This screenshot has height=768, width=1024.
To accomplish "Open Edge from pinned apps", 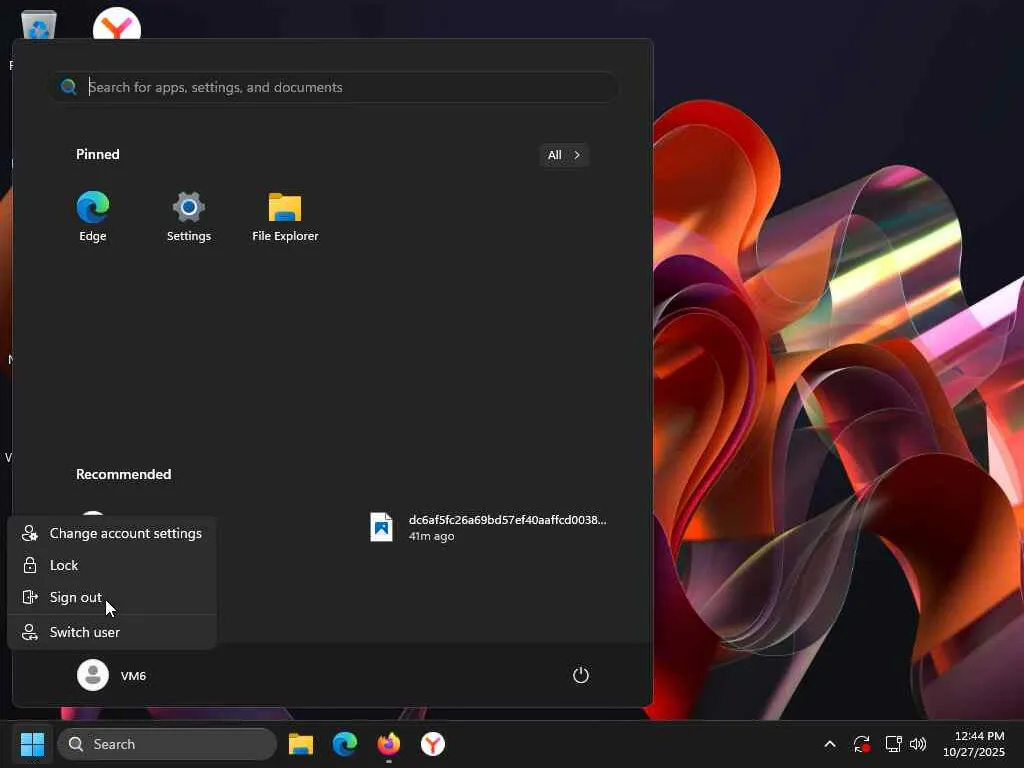I will coord(93,217).
